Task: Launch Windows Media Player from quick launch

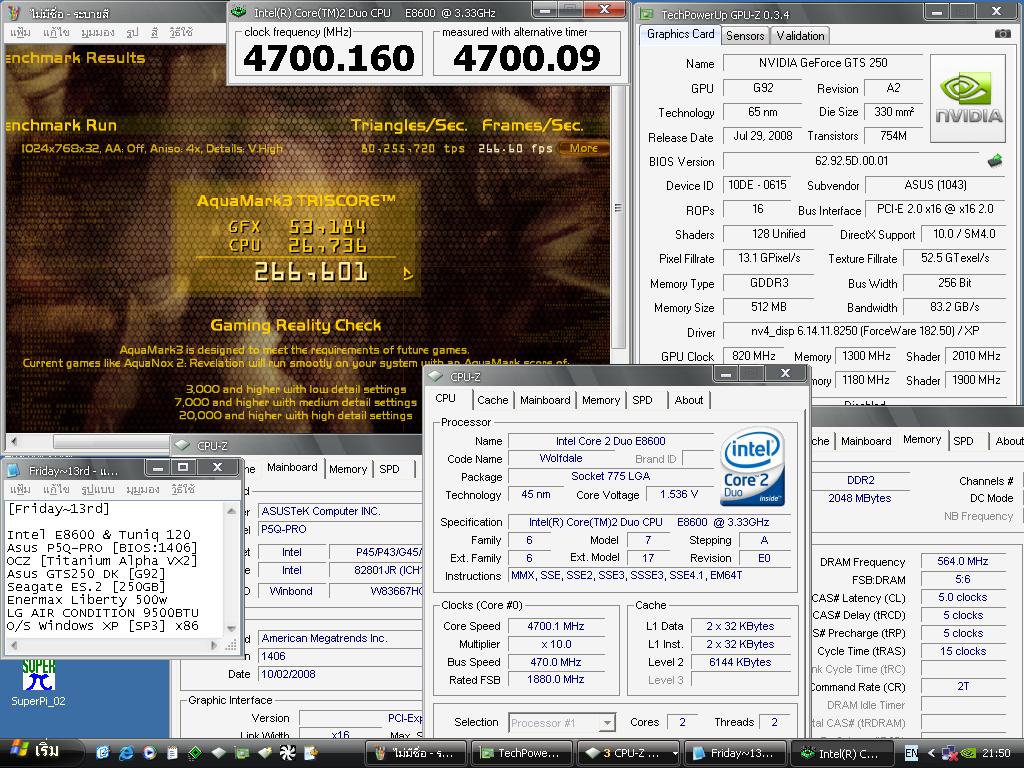Action: coord(149,753)
